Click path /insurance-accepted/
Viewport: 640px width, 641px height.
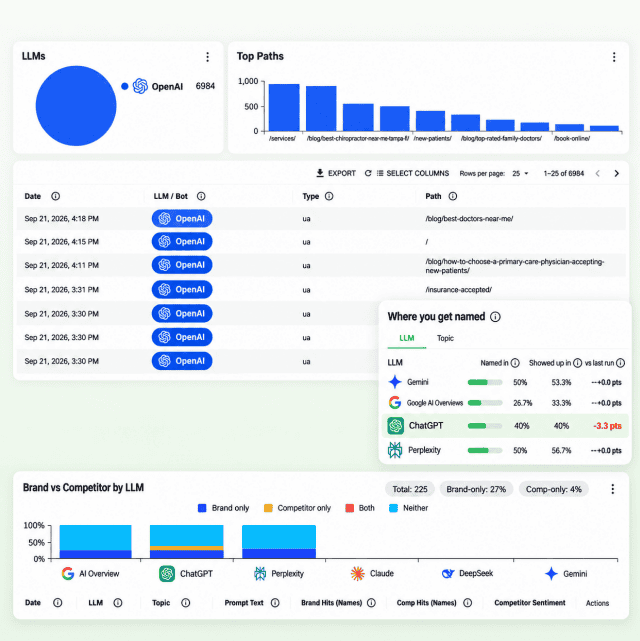pyautogui.click(x=459, y=289)
